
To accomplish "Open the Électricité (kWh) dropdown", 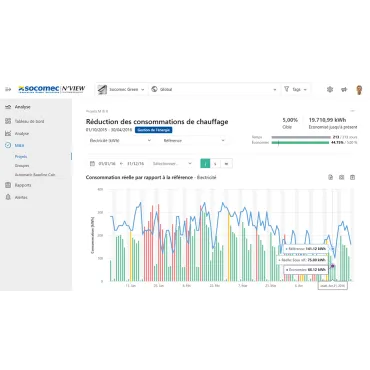I will [120, 141].
